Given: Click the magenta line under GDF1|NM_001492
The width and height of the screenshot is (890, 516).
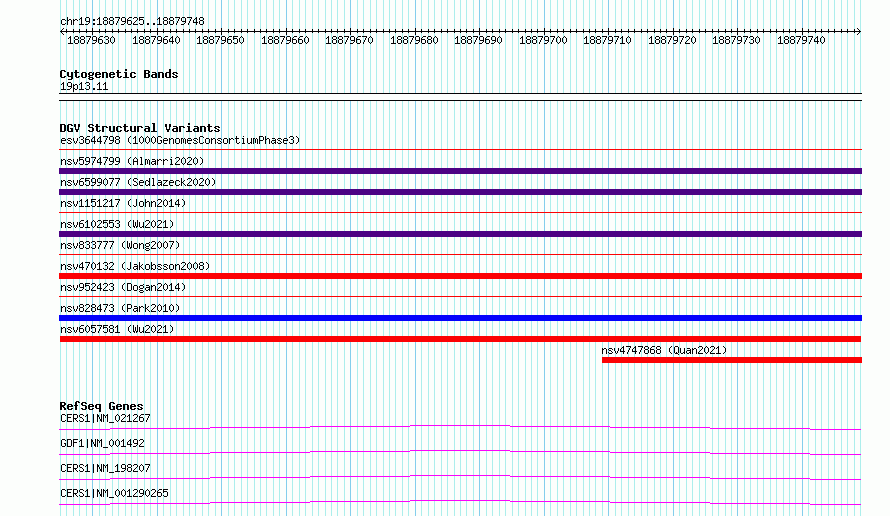Looking at the screenshot, I should coord(460,452).
